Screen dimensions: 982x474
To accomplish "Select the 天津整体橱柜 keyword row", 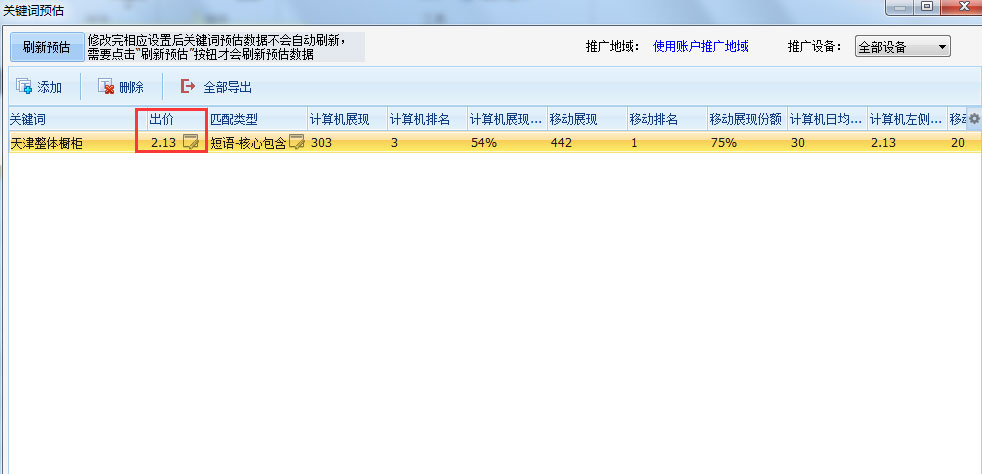I will (60, 143).
